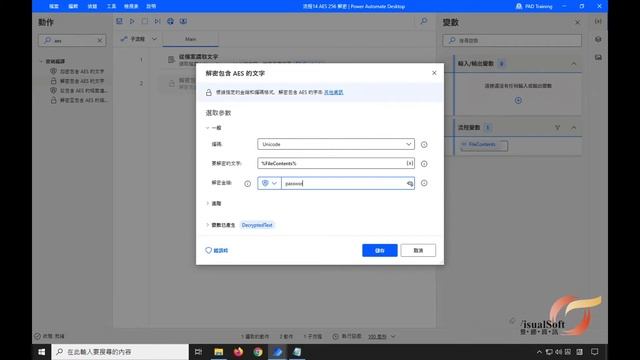This screenshot has height=360, width=640.
Task: Open File Explorer from the taskbar
Action: (219, 352)
